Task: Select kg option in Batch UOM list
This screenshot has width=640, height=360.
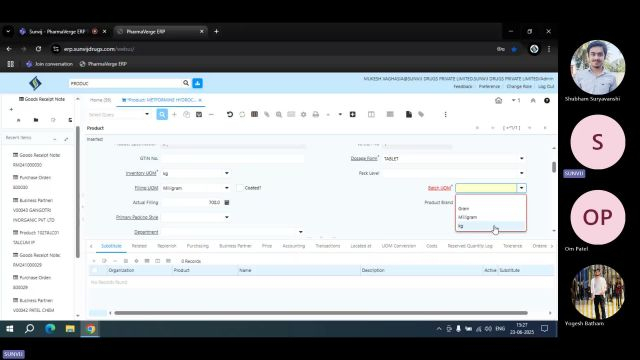Action: pos(491,226)
